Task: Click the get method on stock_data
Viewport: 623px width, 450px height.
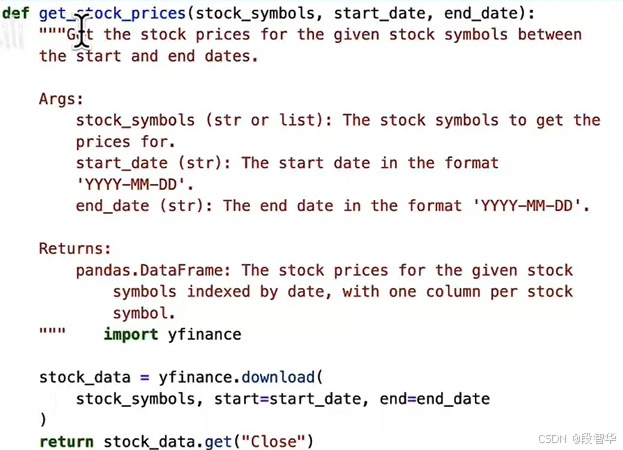Action: point(218,442)
